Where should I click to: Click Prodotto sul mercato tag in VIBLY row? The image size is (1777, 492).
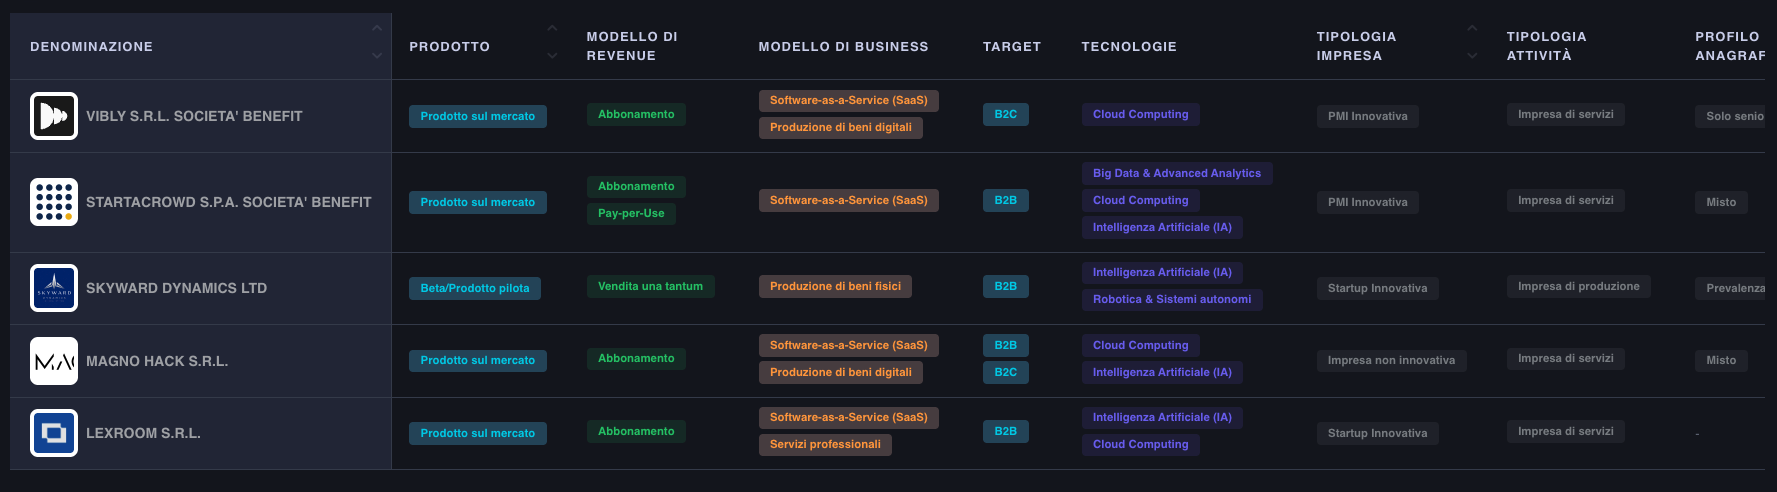tap(478, 116)
